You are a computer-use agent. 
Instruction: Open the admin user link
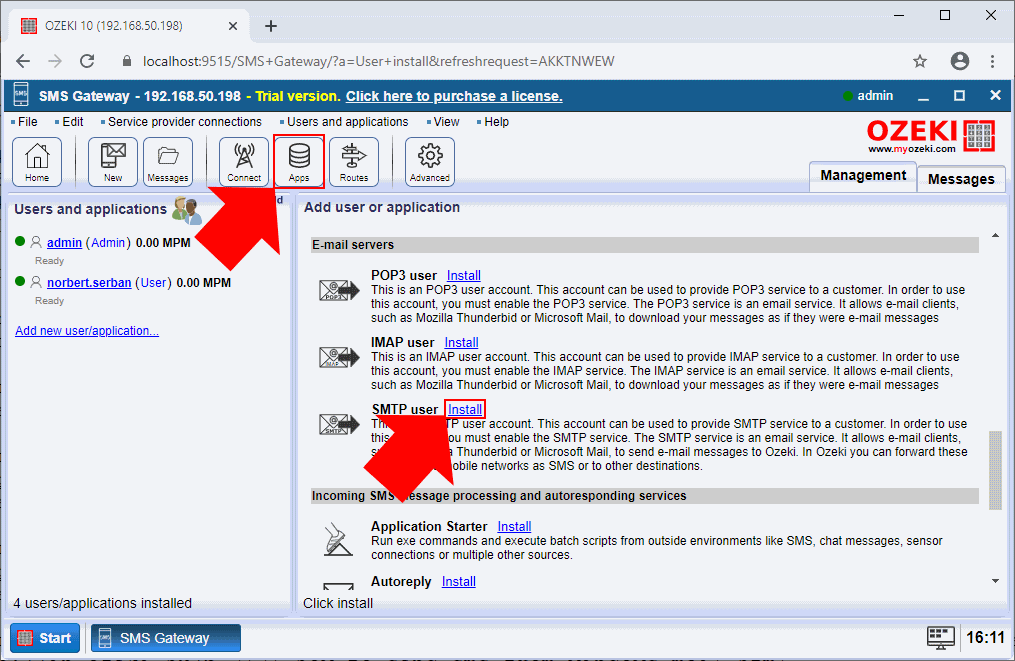click(64, 243)
